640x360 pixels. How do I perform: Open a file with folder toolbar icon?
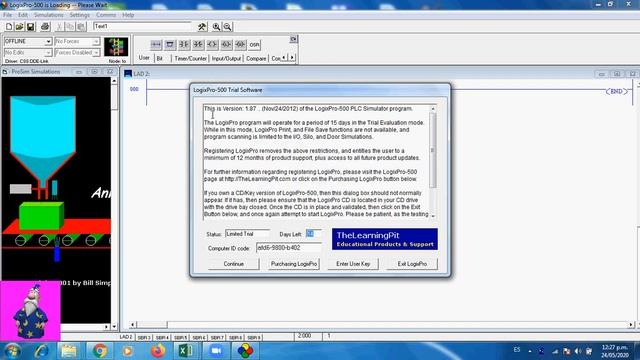19,27
